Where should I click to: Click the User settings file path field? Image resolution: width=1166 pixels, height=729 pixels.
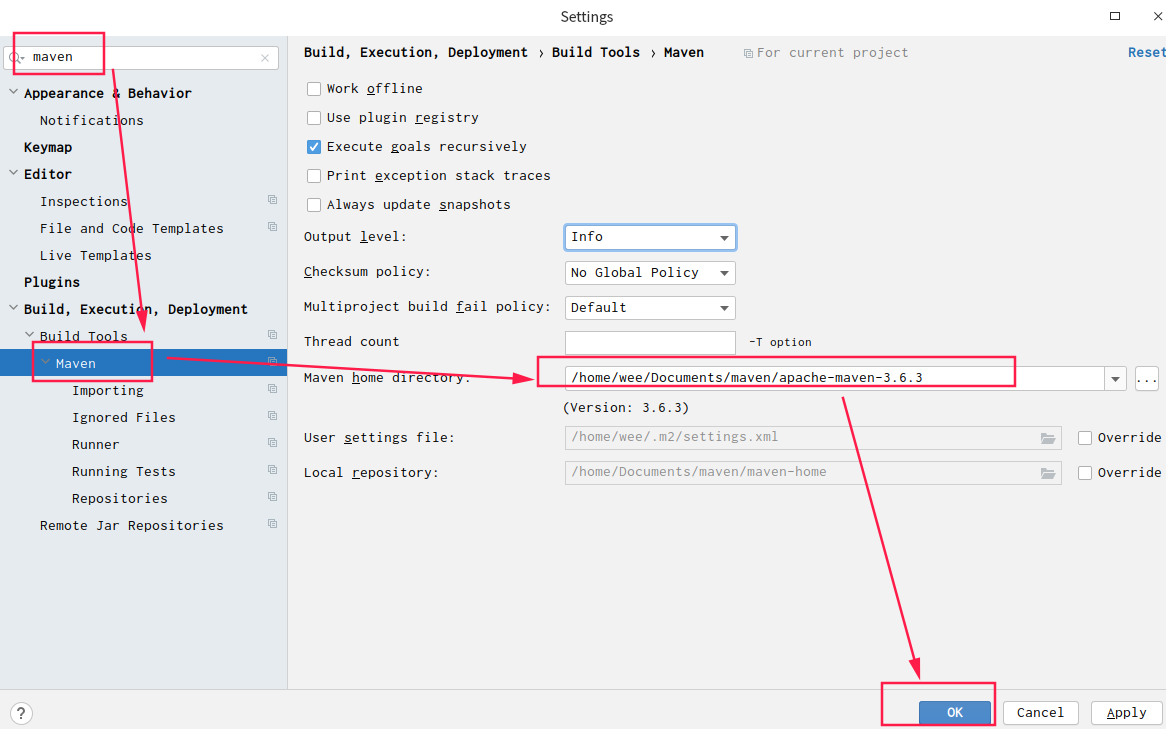pyautogui.click(x=813, y=438)
